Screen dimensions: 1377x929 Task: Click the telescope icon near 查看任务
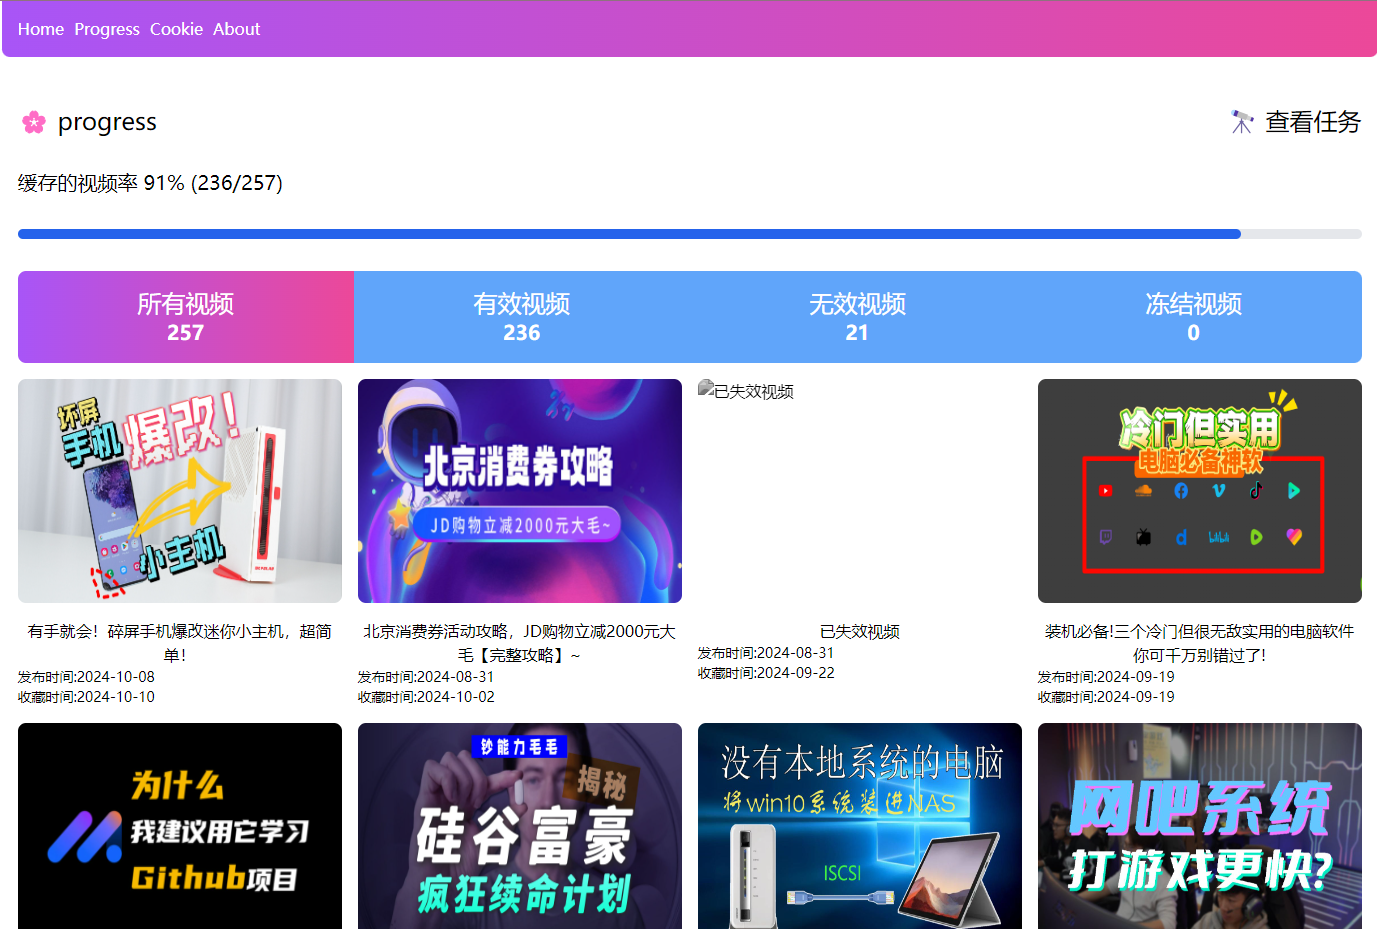point(1242,122)
